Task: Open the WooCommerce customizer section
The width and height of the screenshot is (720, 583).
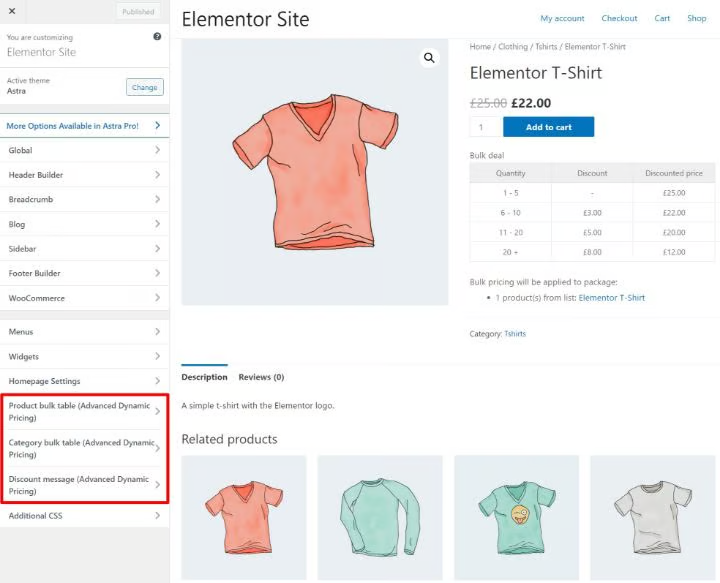Action: (84, 298)
